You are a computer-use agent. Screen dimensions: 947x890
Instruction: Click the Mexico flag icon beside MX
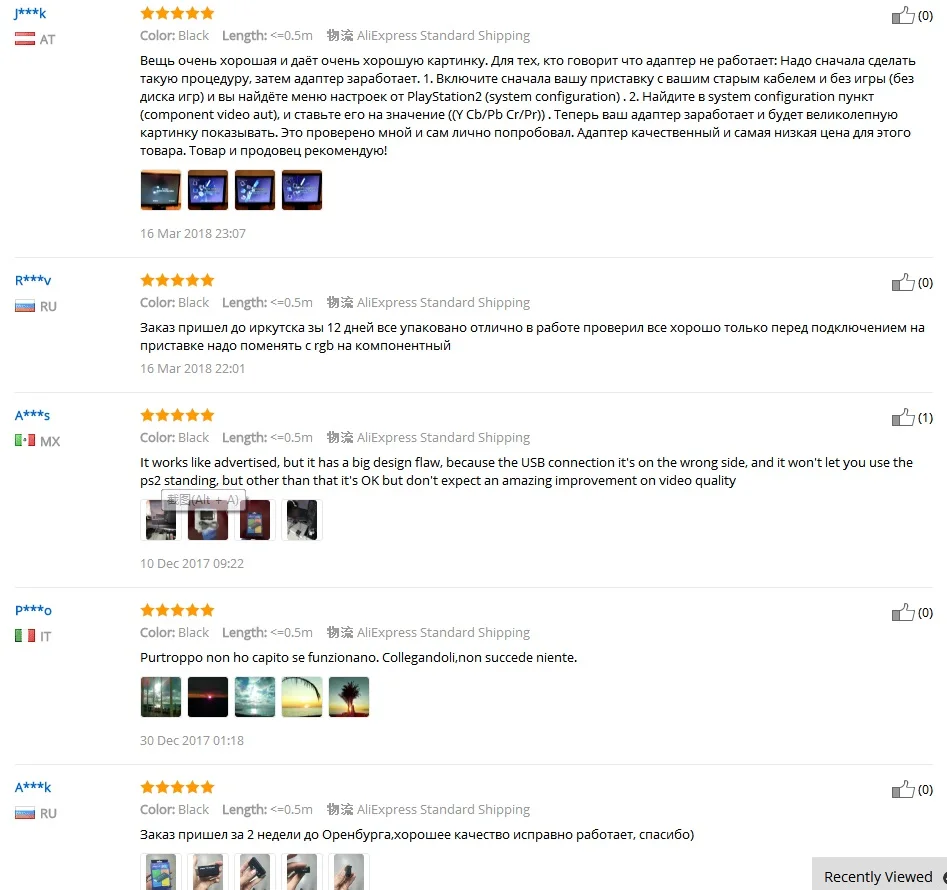click(25, 441)
